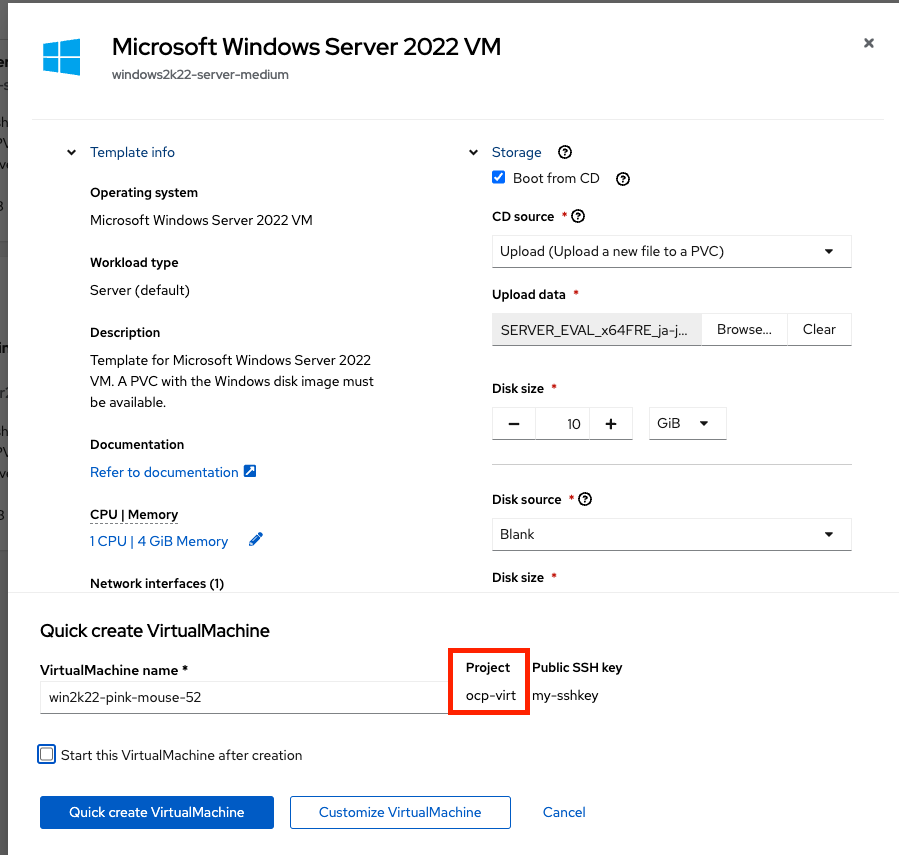Open the Disk source Blank dropdown

point(671,534)
